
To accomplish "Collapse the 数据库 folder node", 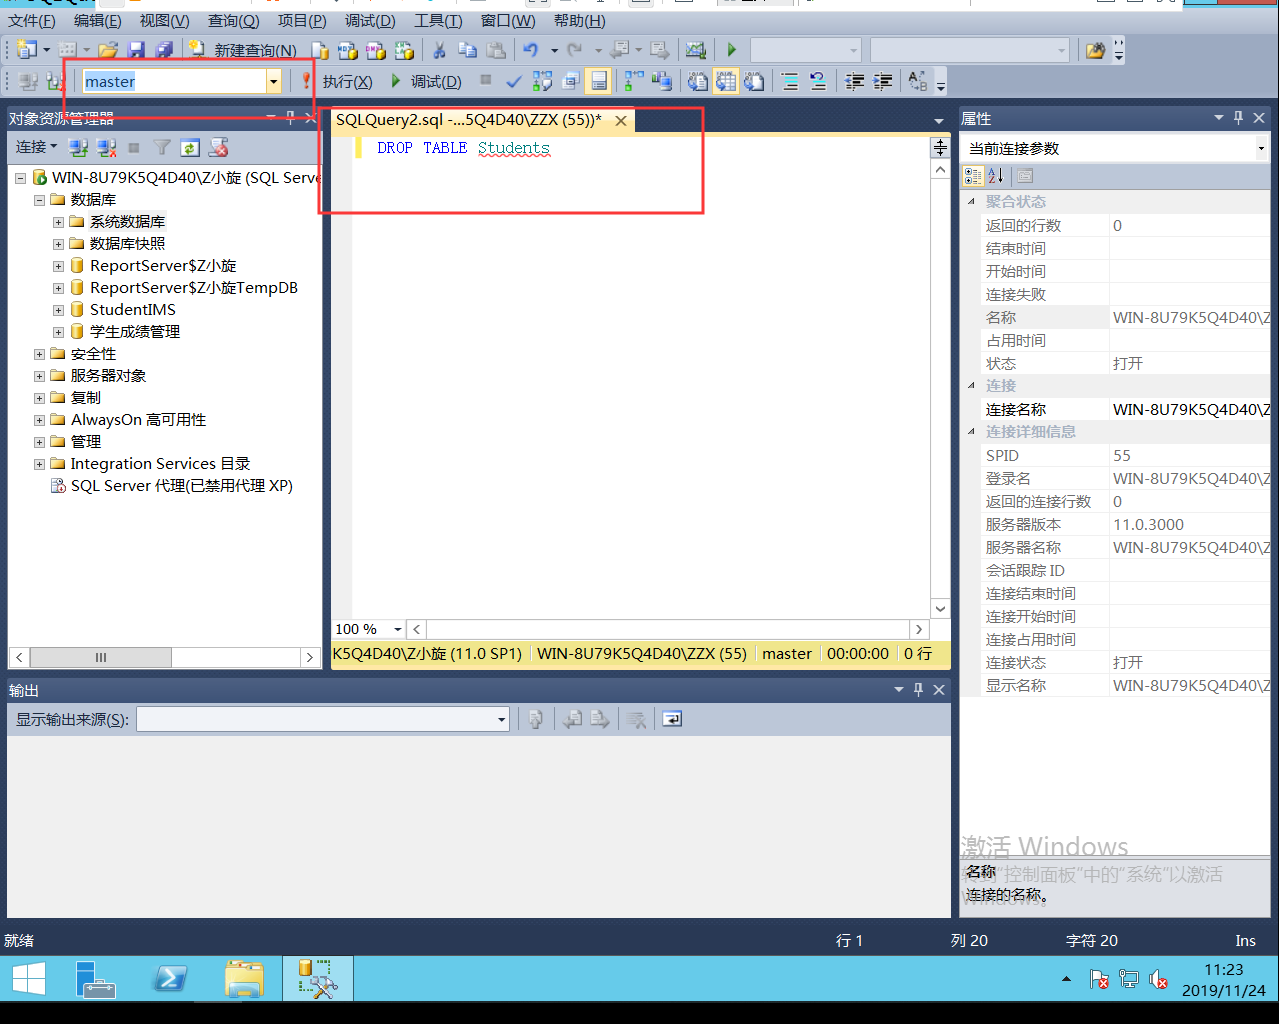I will point(39,200).
